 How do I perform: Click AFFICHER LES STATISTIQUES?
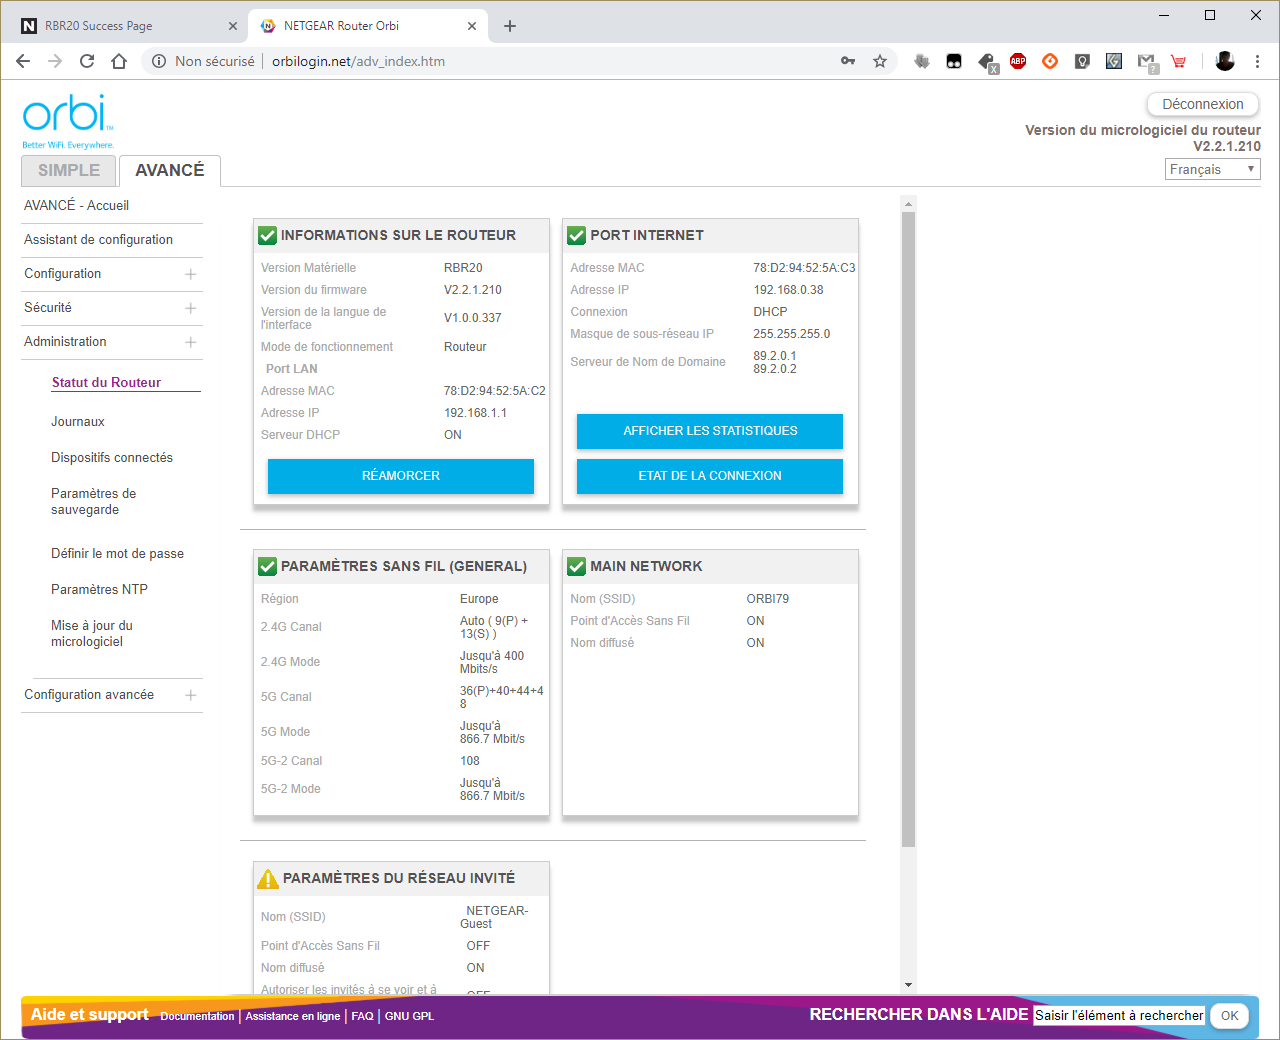(x=710, y=431)
